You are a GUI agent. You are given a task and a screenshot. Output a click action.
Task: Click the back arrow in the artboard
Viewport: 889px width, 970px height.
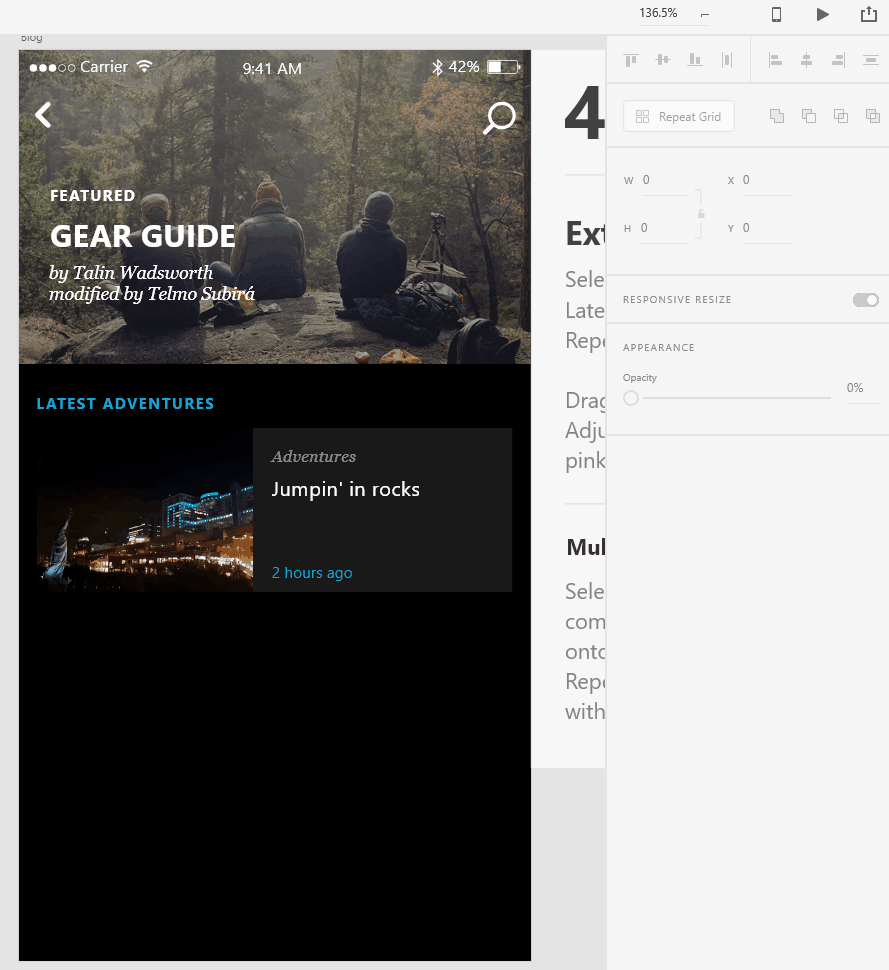tap(43, 115)
